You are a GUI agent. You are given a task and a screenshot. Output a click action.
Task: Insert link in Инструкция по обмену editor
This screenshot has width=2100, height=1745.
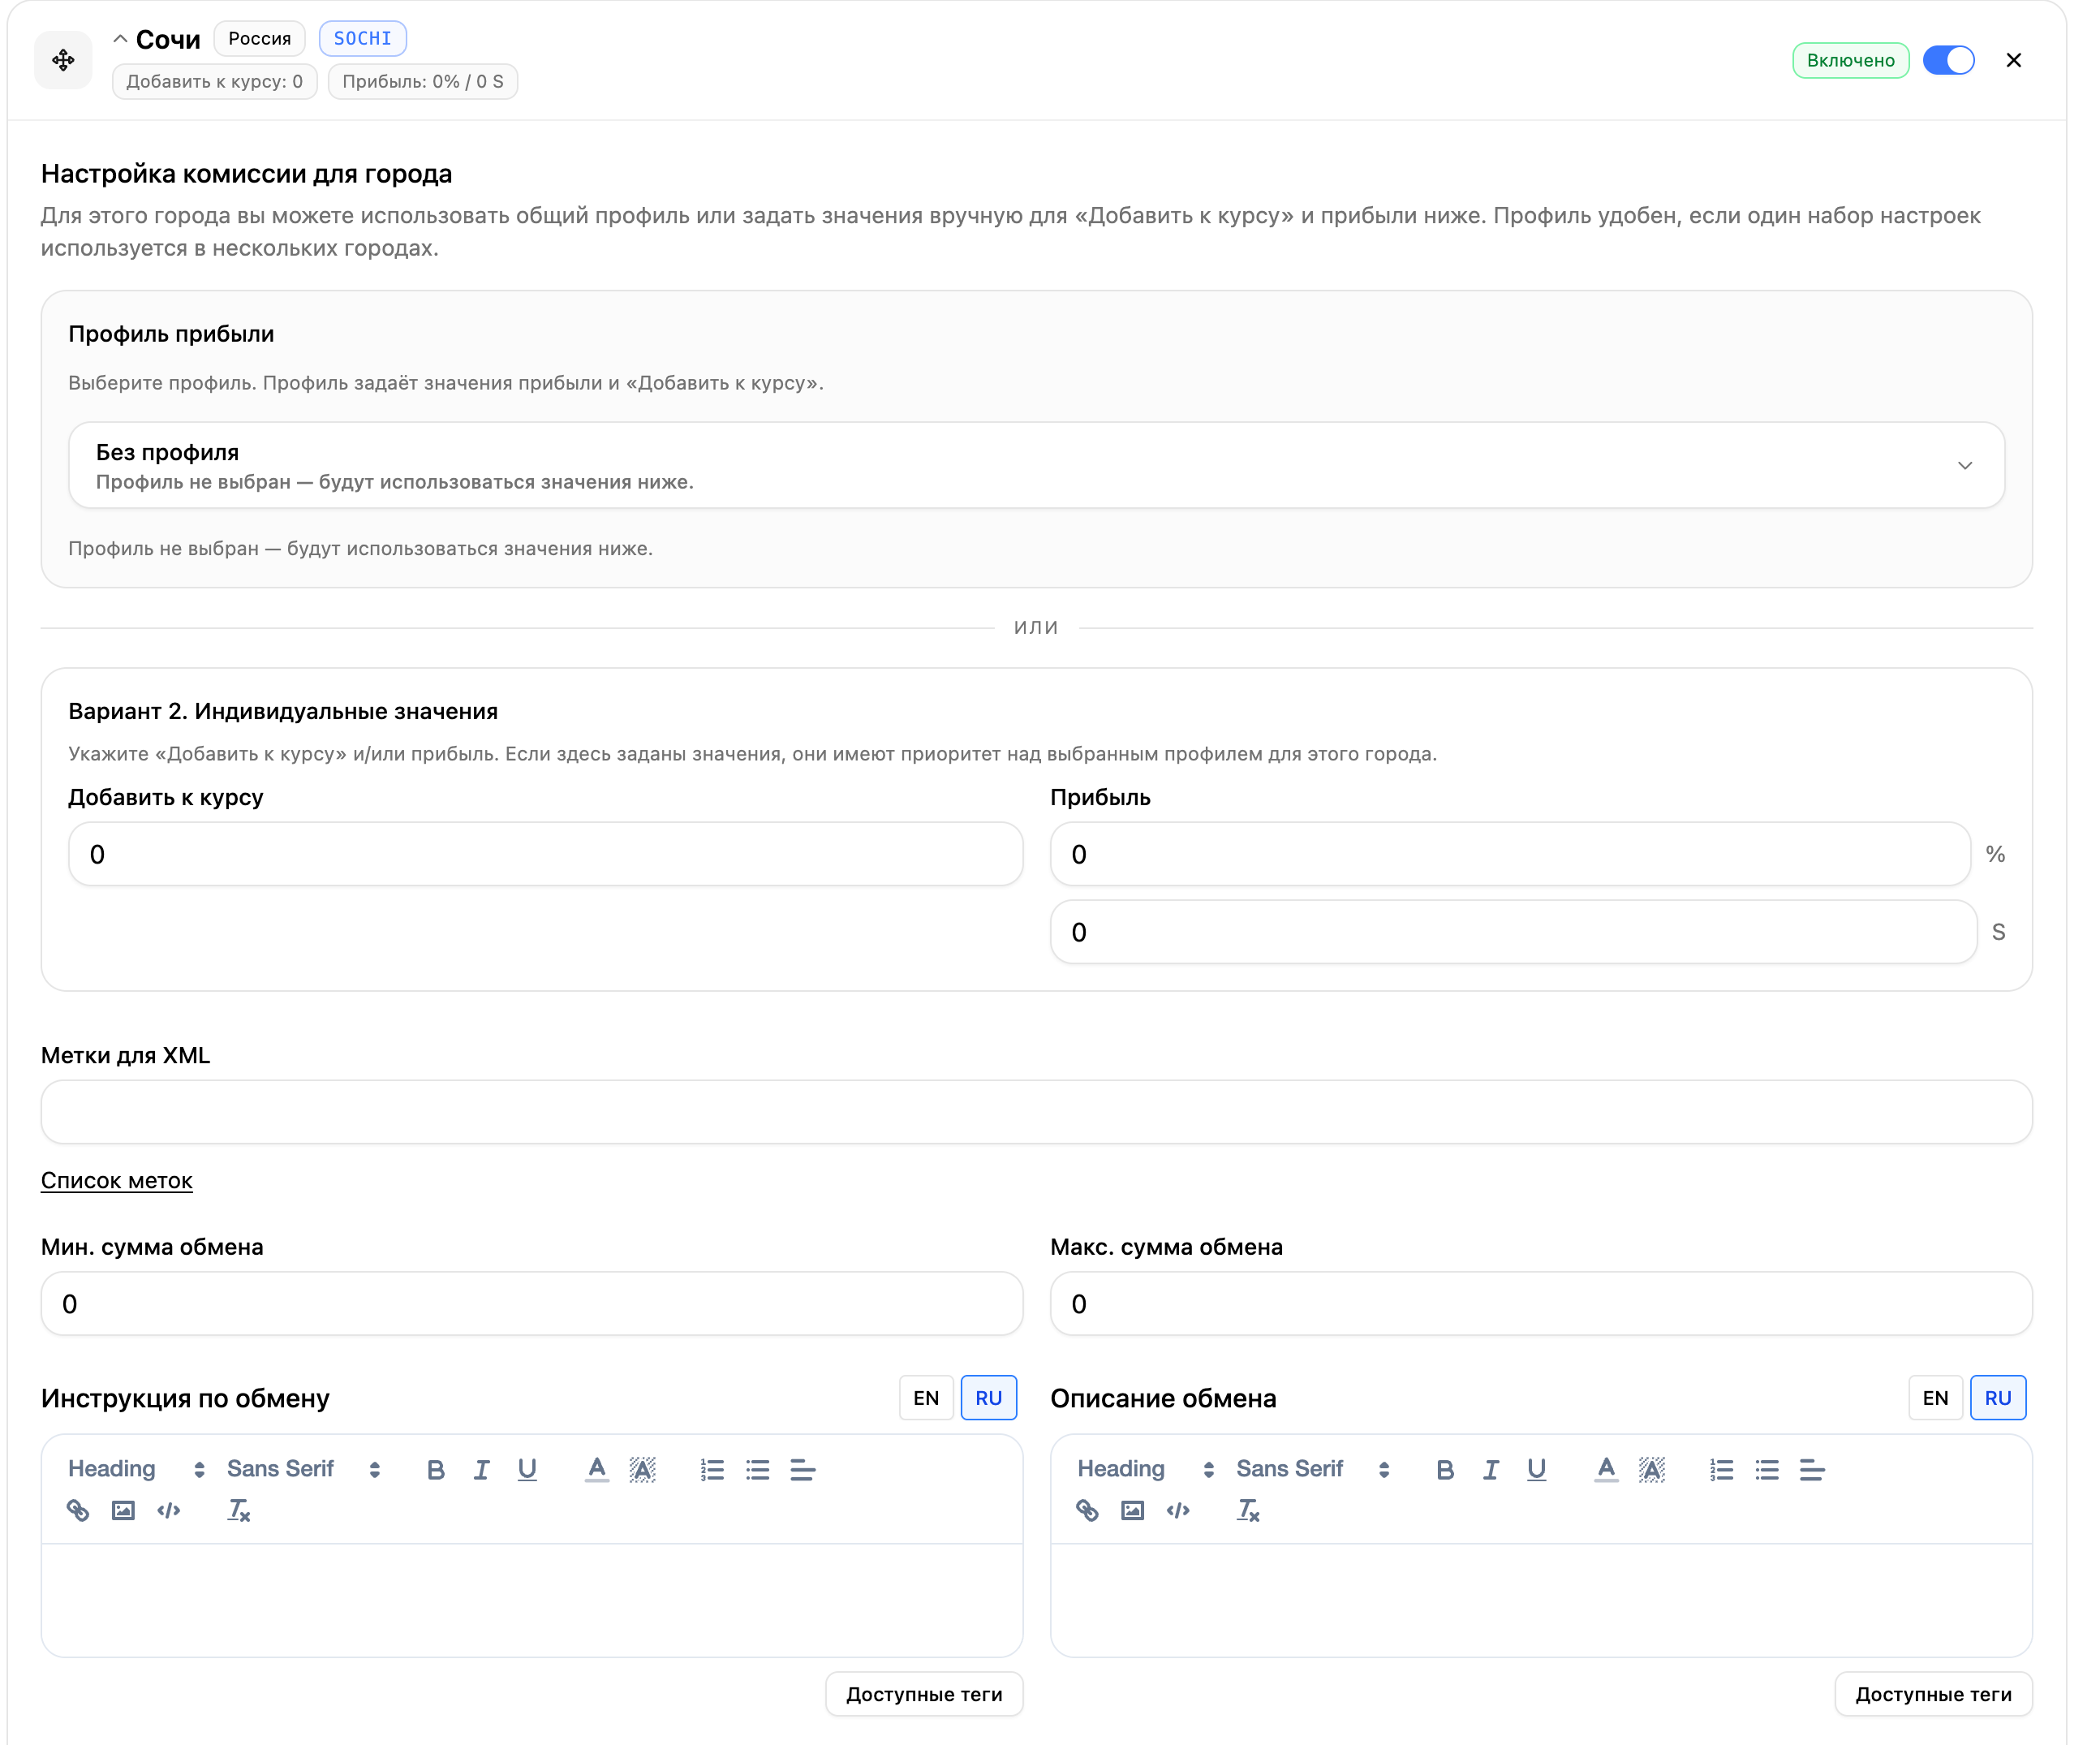[x=78, y=1510]
